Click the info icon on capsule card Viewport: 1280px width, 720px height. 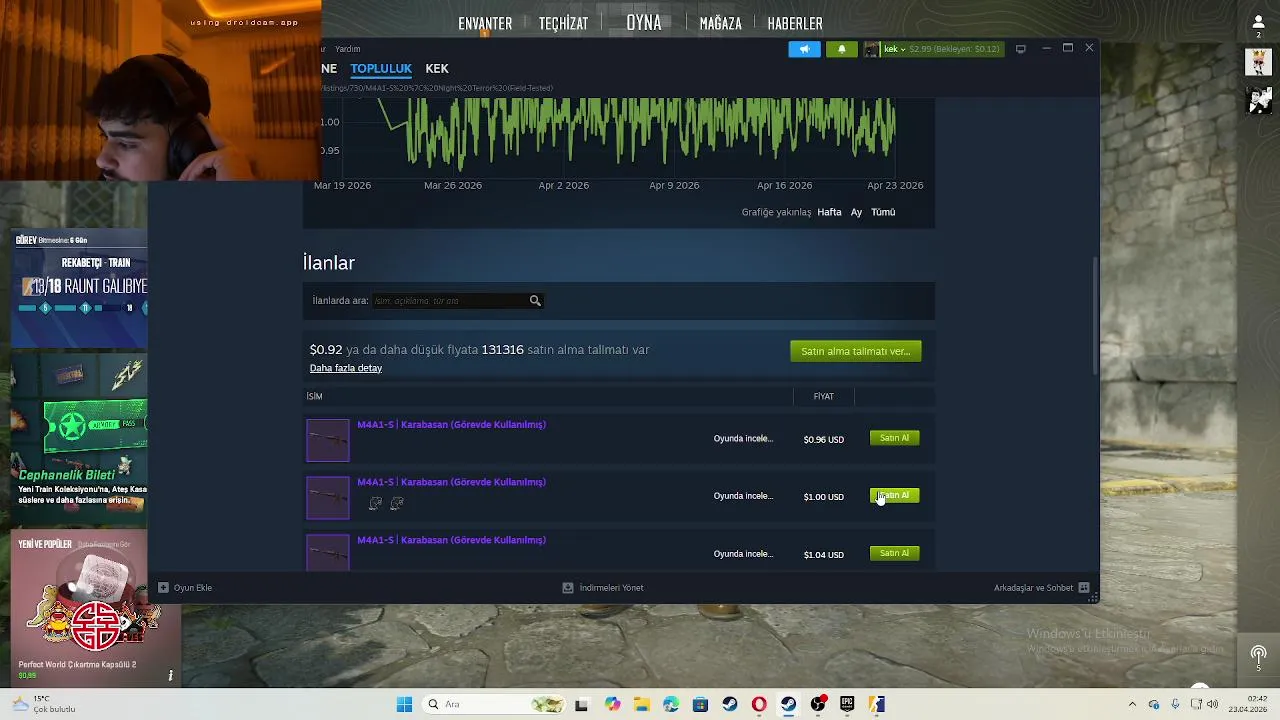[170, 676]
